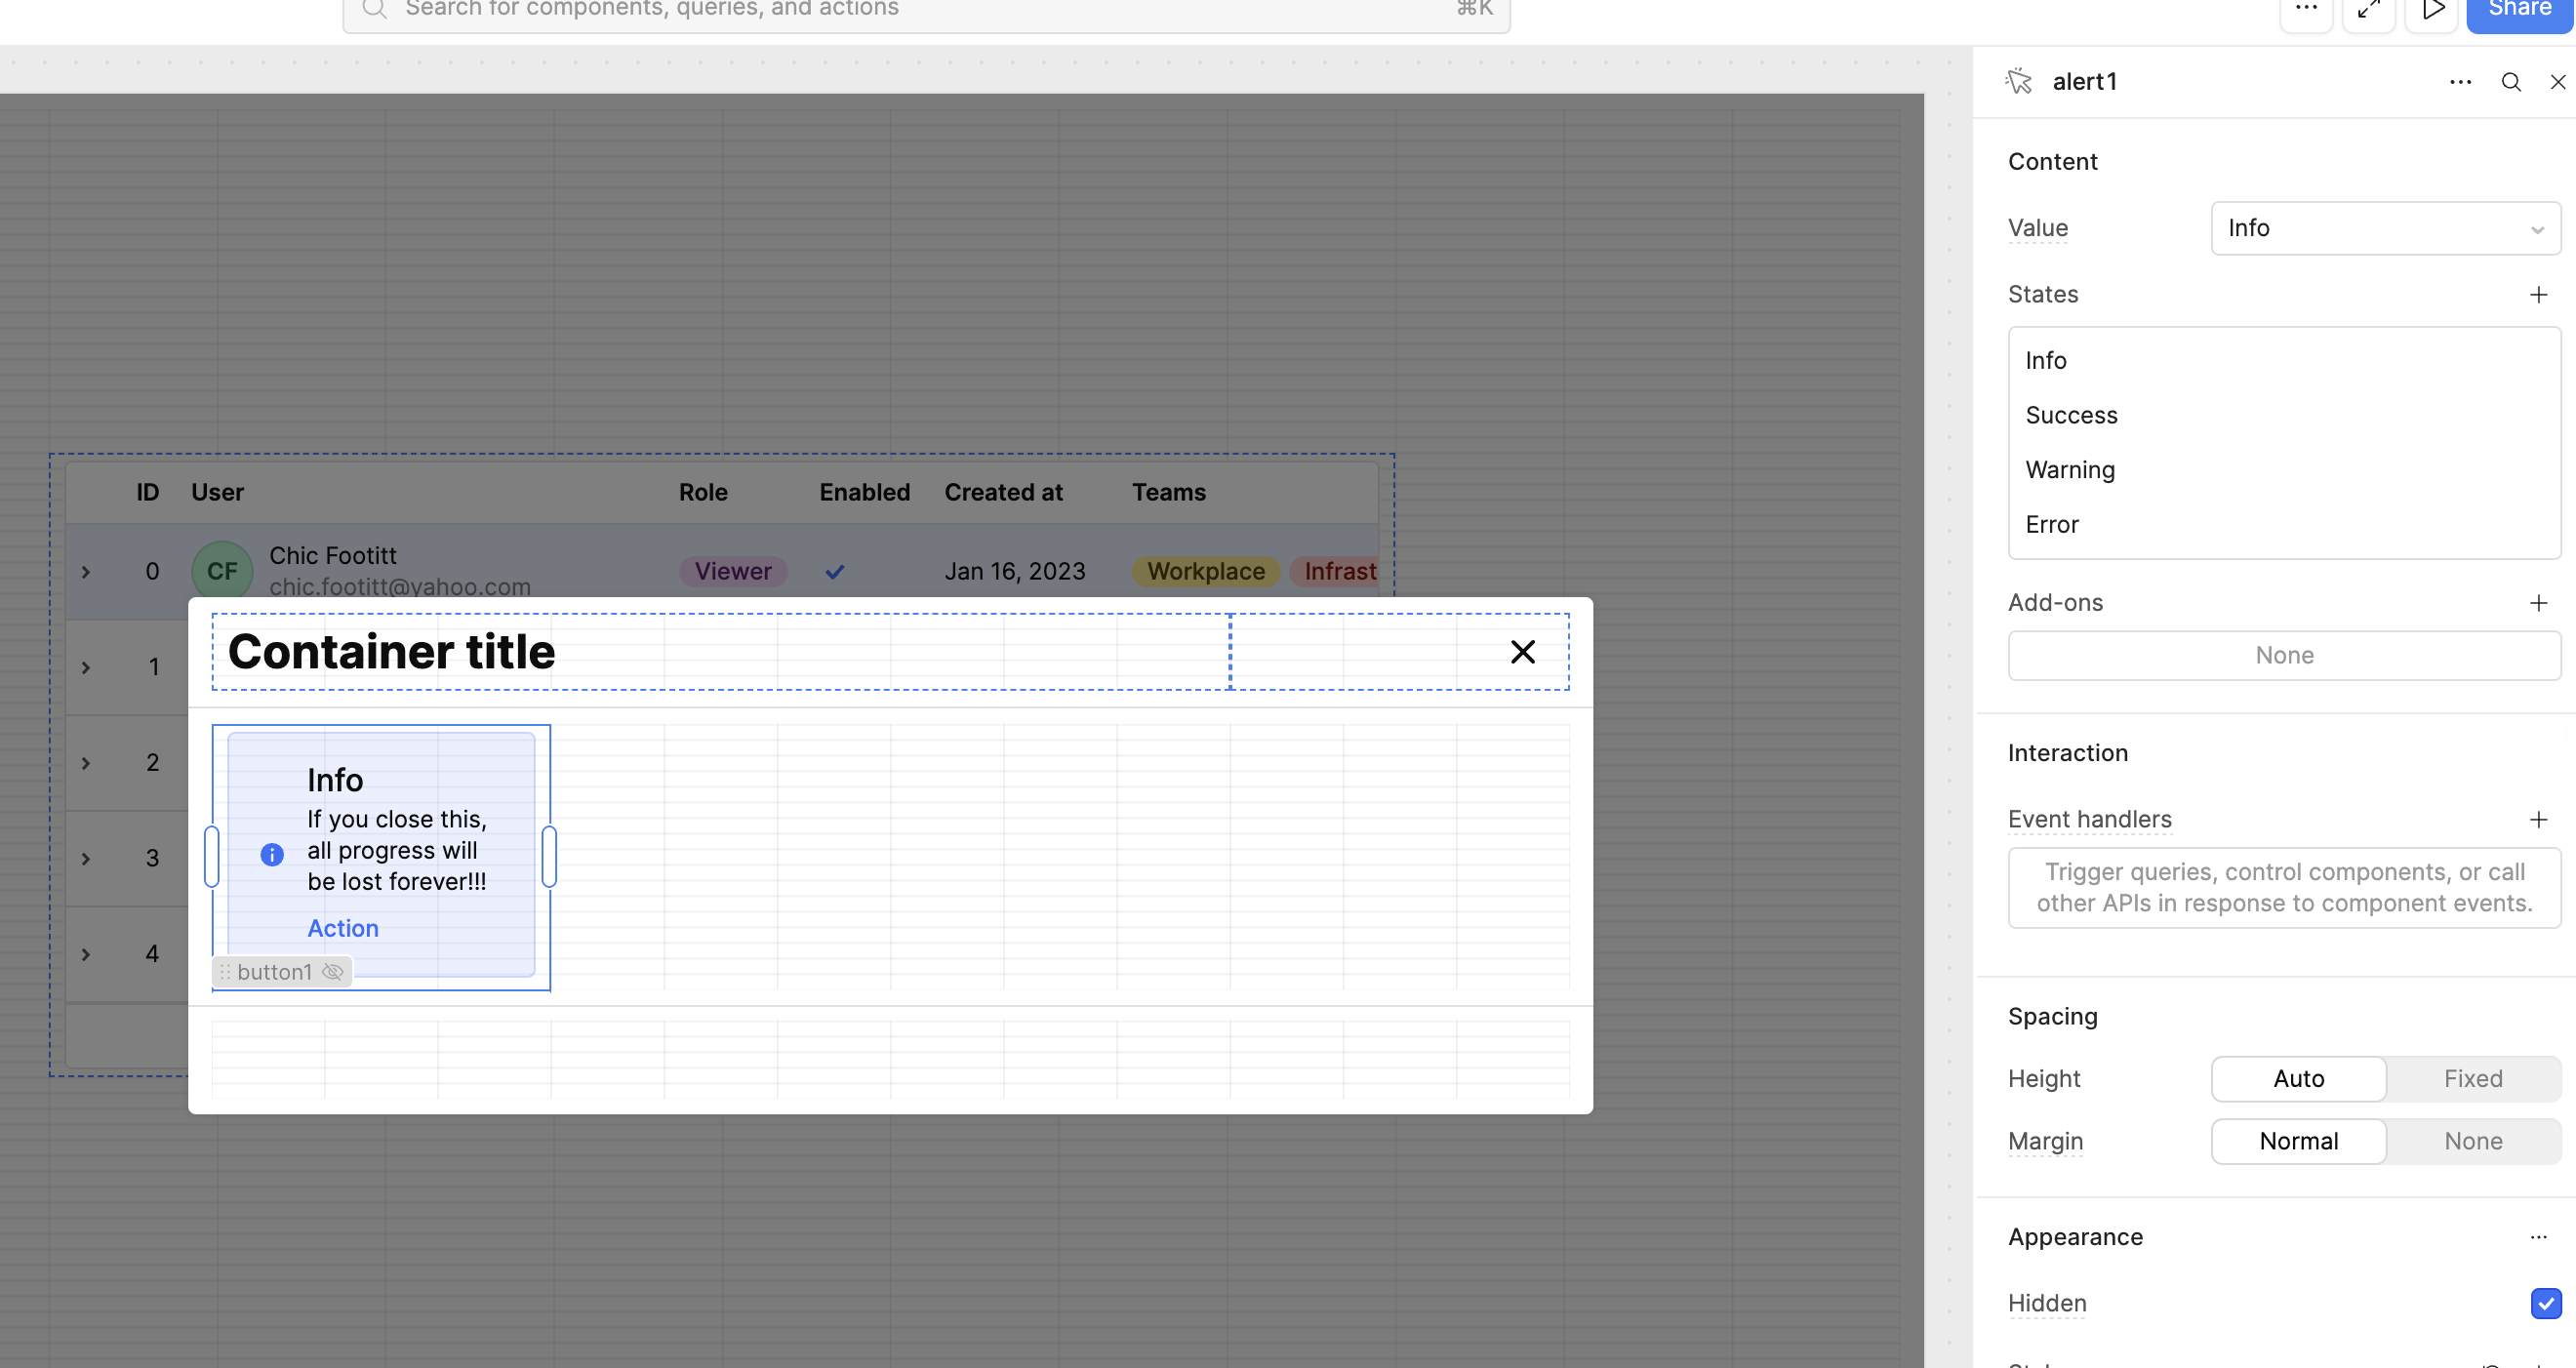Open the Value dropdown showing Info
2576x1368 pixels.
[x=2384, y=228]
